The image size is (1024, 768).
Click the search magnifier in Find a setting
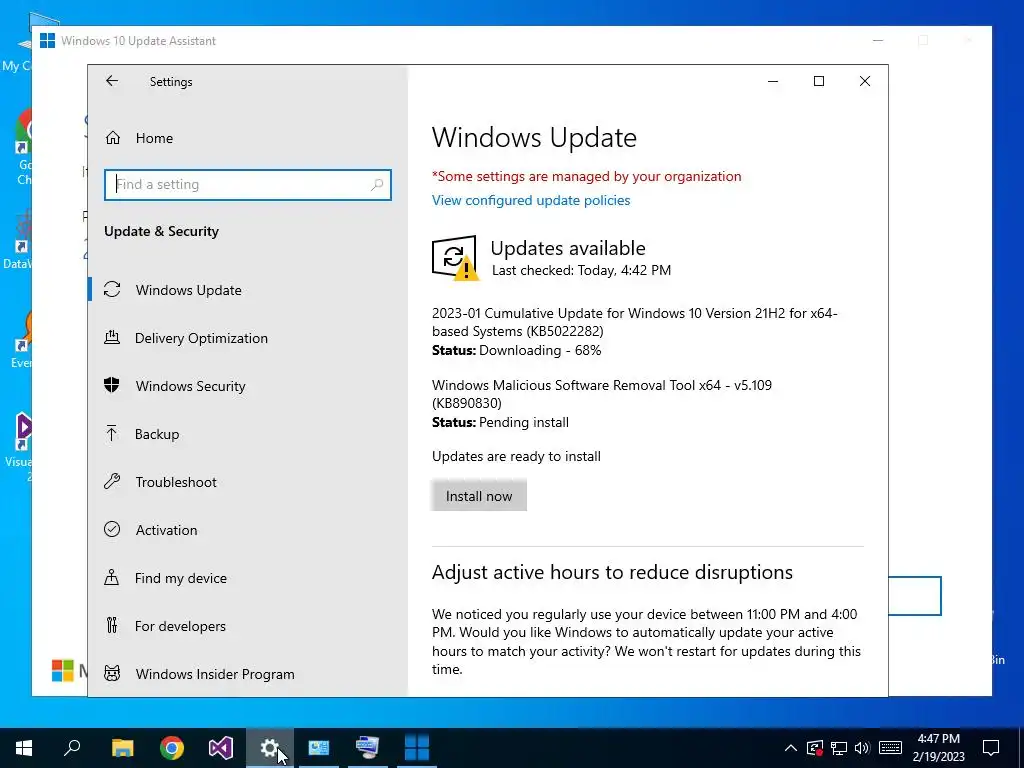pyautogui.click(x=377, y=185)
